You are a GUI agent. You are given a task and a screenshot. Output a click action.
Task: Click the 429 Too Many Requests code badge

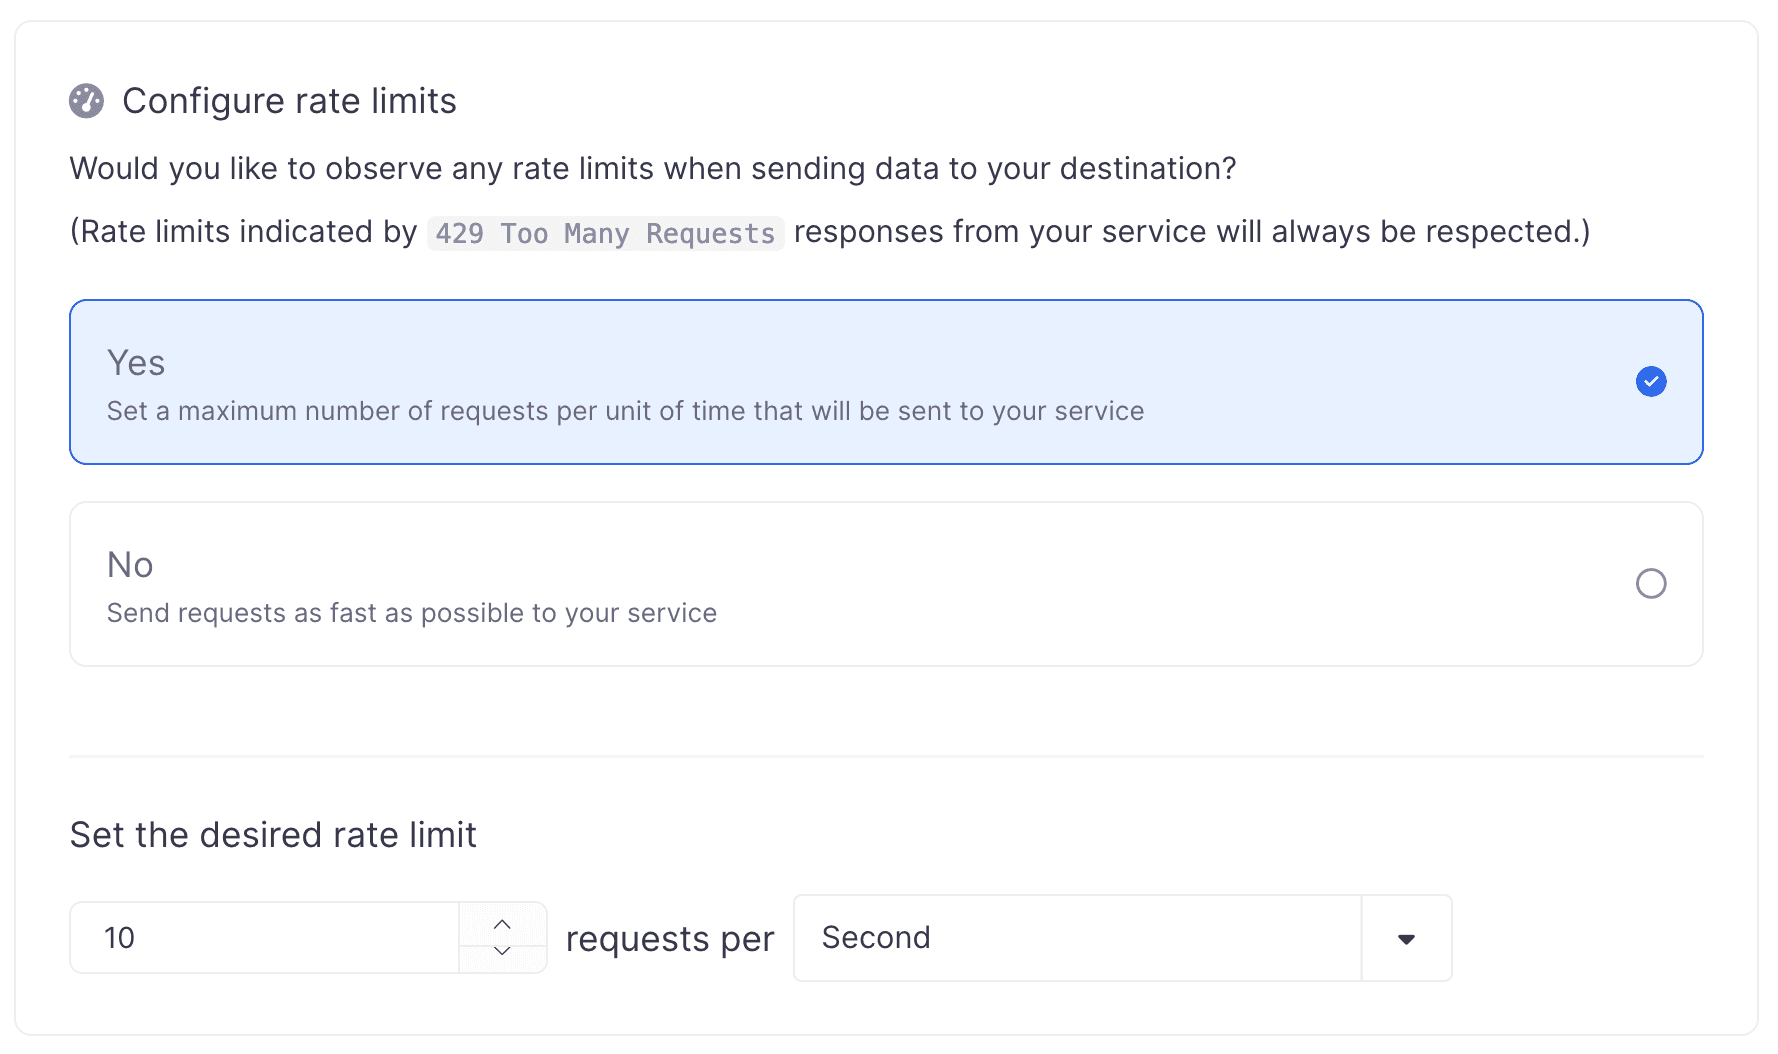[x=604, y=232]
